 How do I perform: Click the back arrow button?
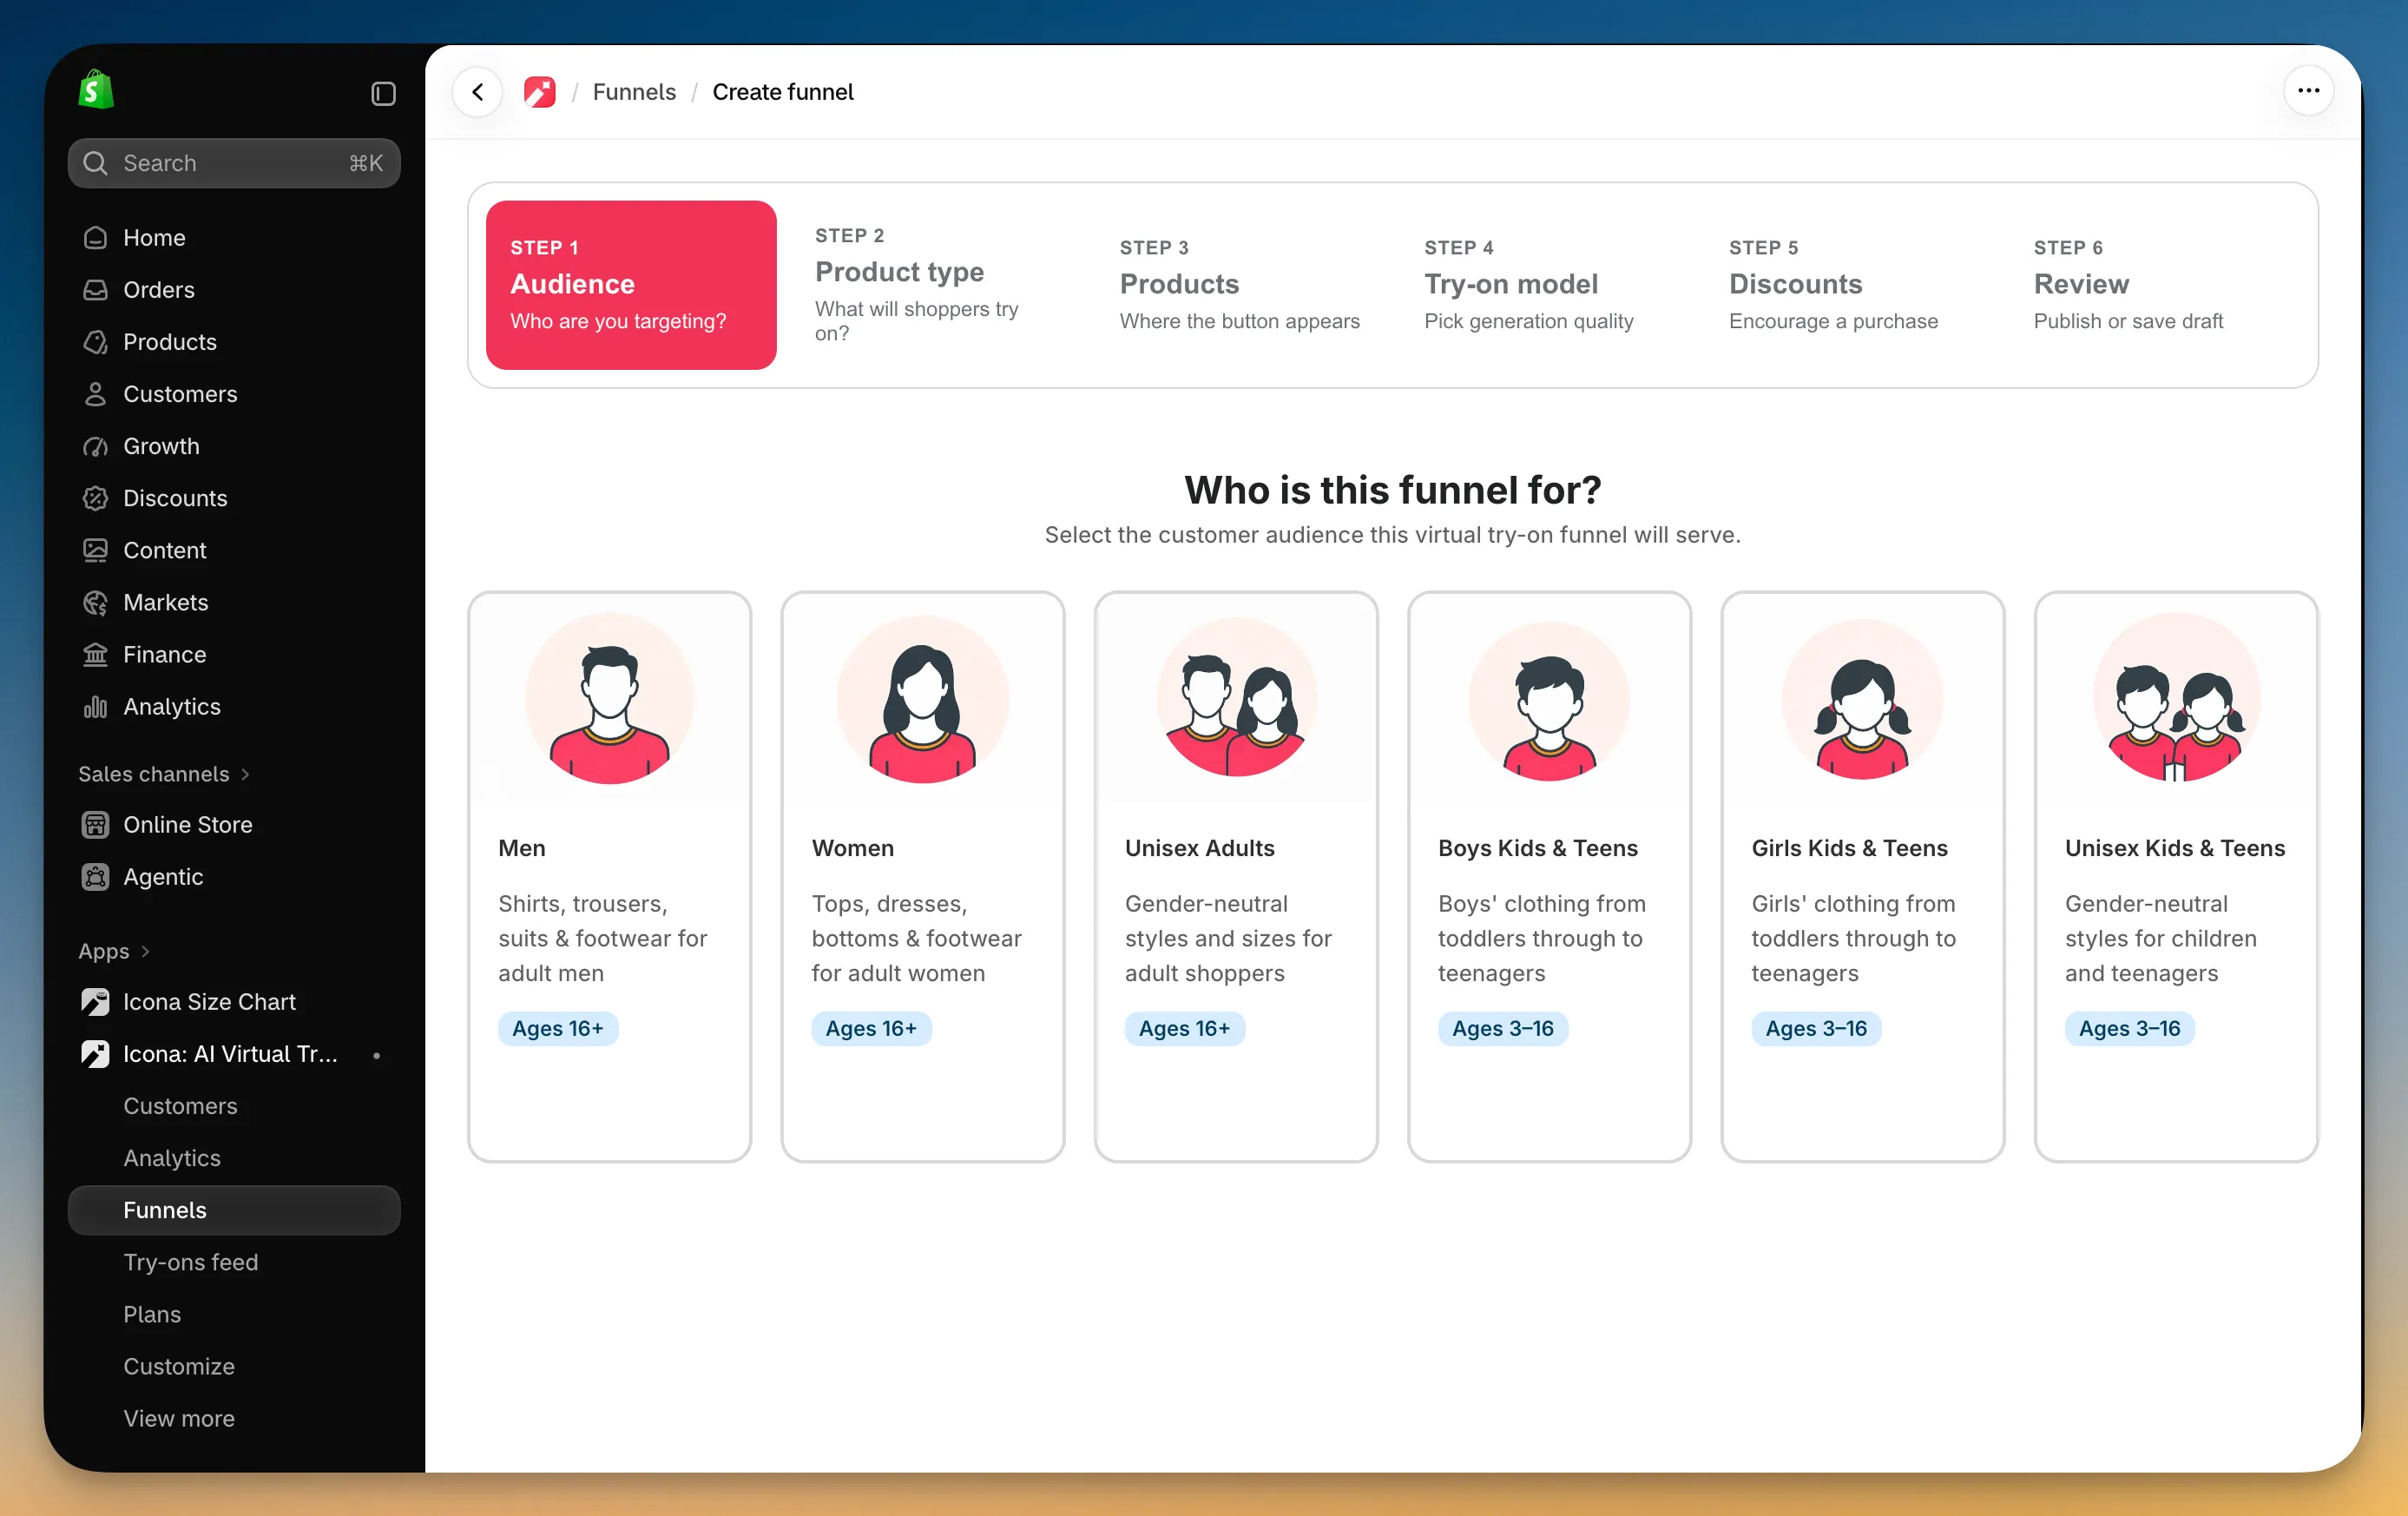478,92
